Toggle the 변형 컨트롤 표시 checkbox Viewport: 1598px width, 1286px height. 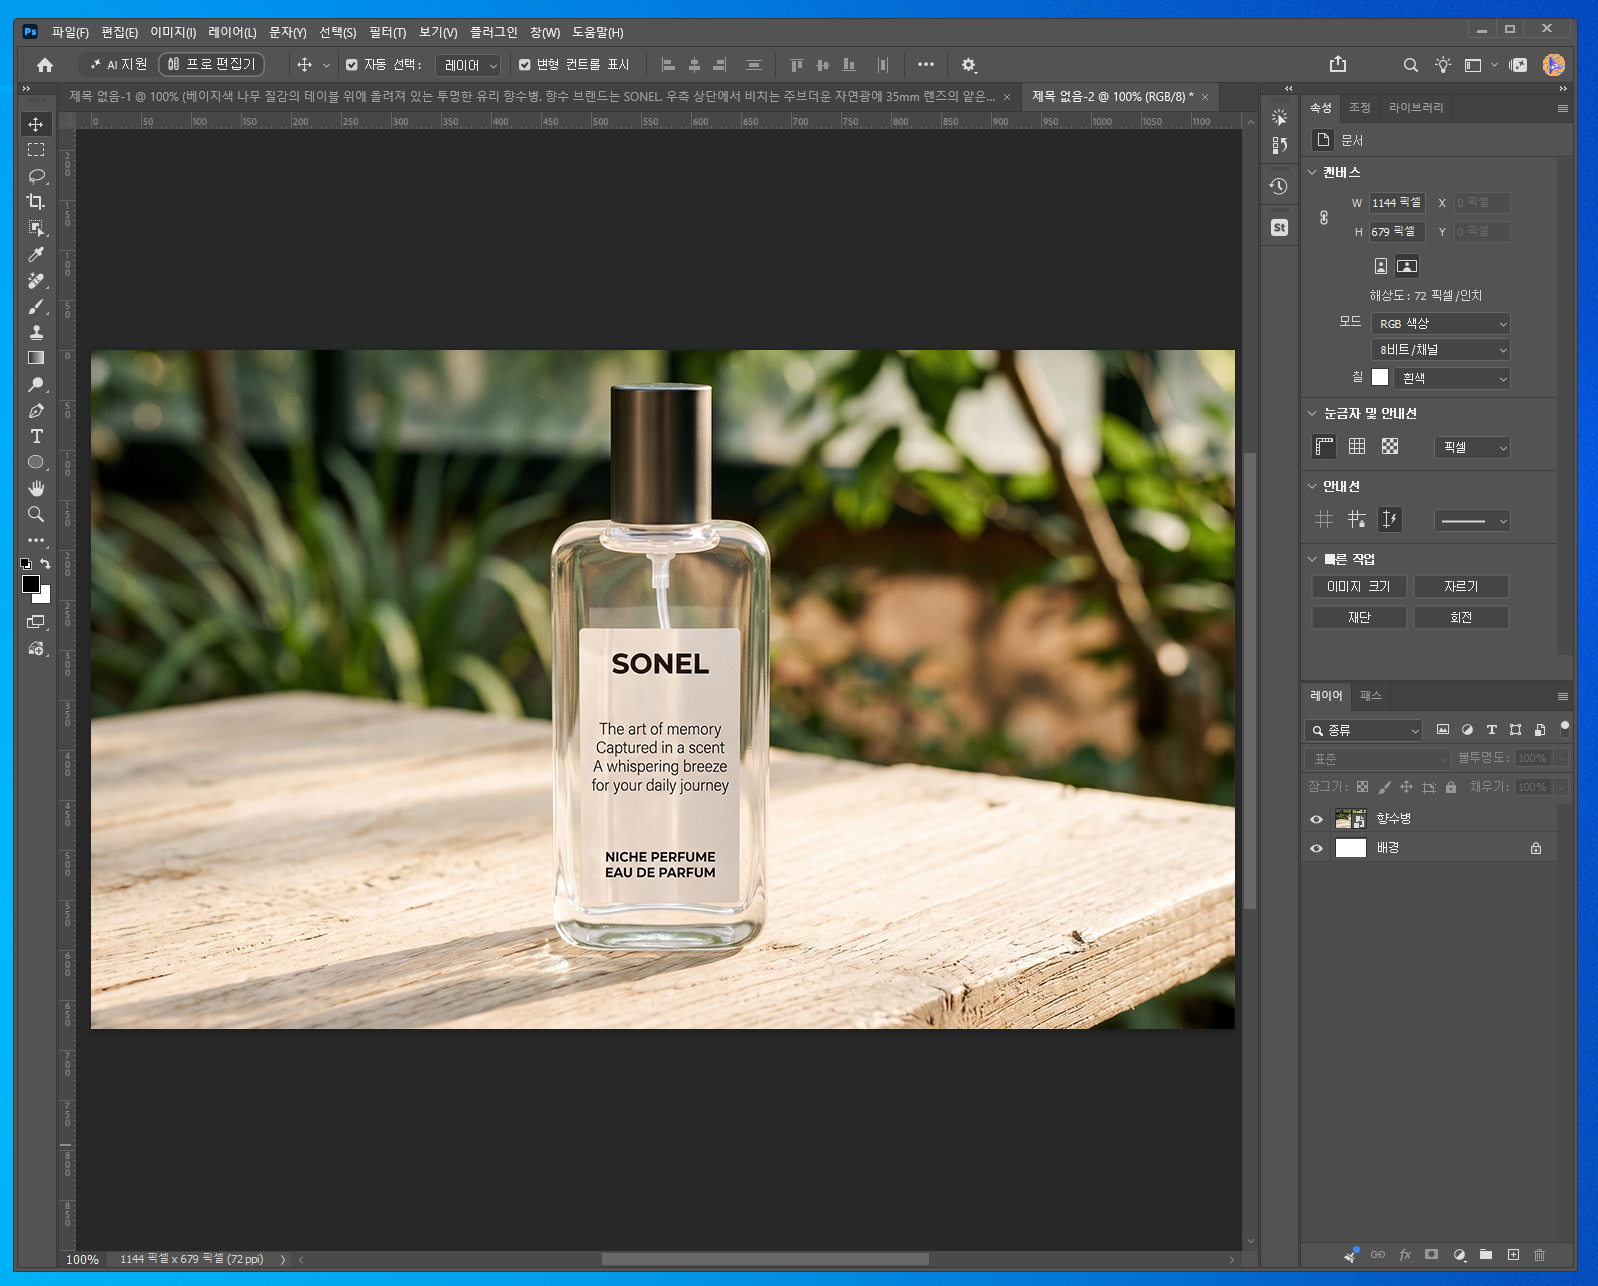(525, 65)
